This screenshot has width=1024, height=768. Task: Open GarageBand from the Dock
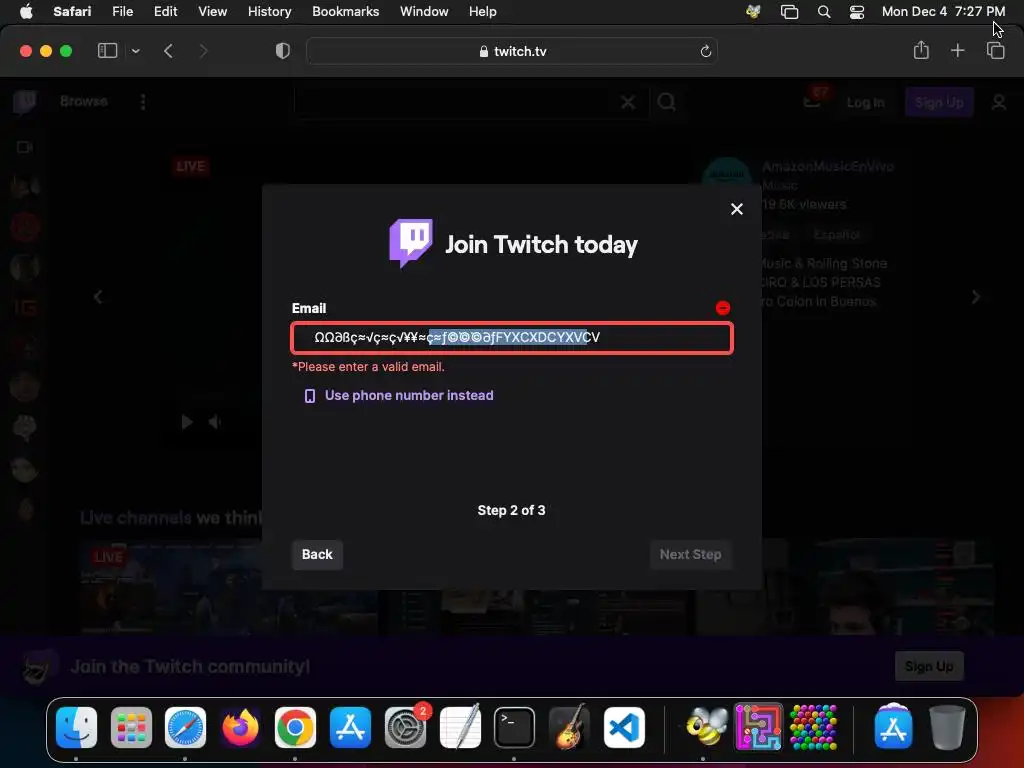click(569, 727)
